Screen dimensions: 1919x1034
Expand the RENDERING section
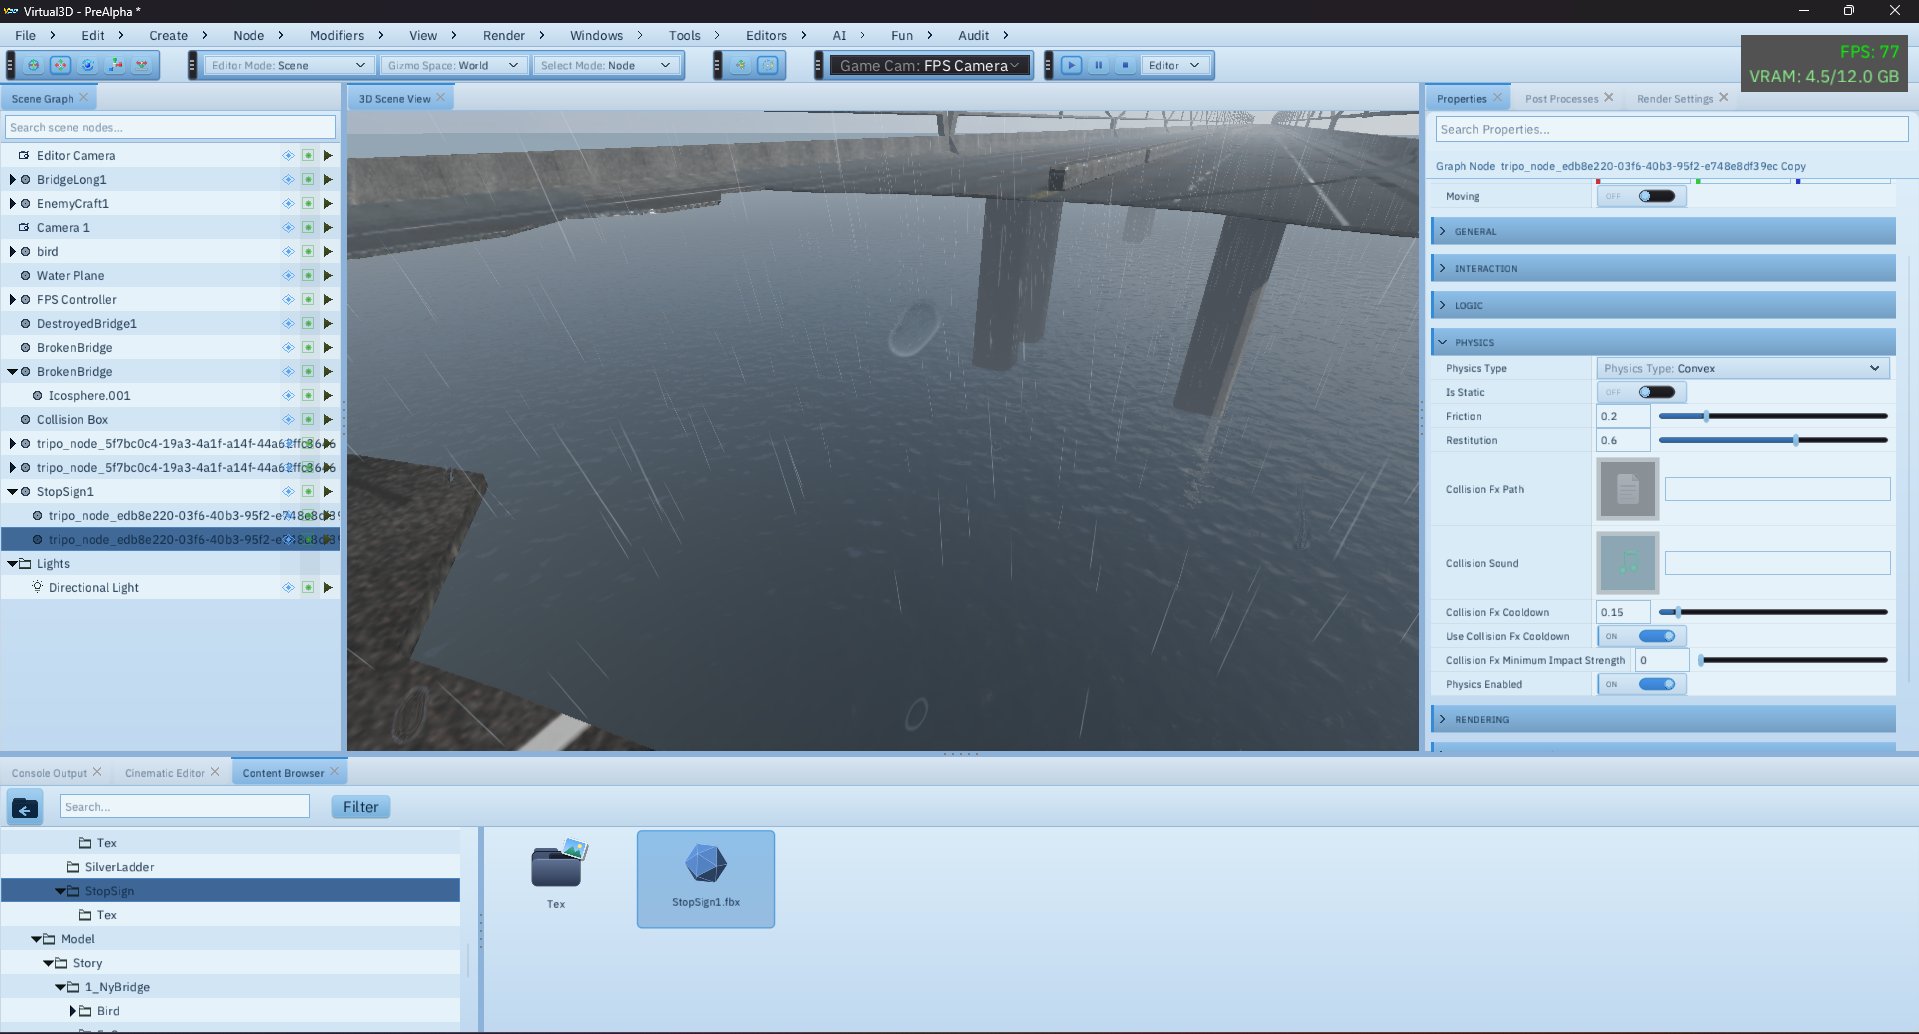tap(1663, 719)
